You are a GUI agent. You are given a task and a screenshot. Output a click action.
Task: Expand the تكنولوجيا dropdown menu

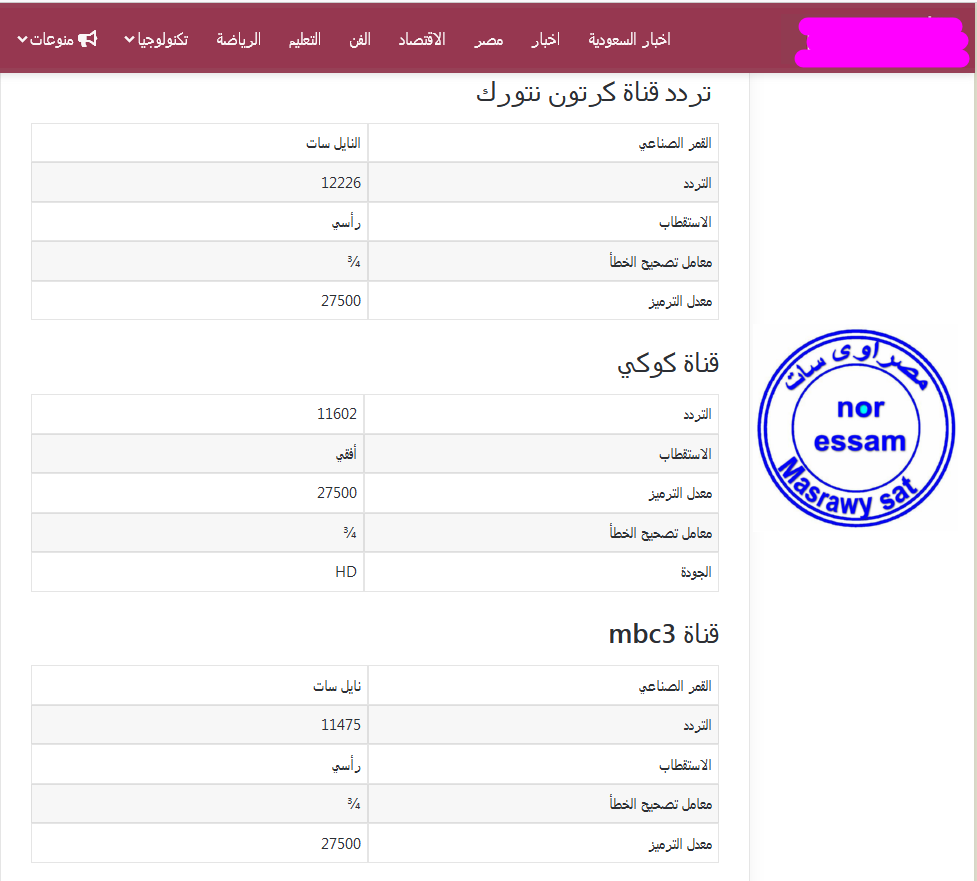click(x=156, y=40)
